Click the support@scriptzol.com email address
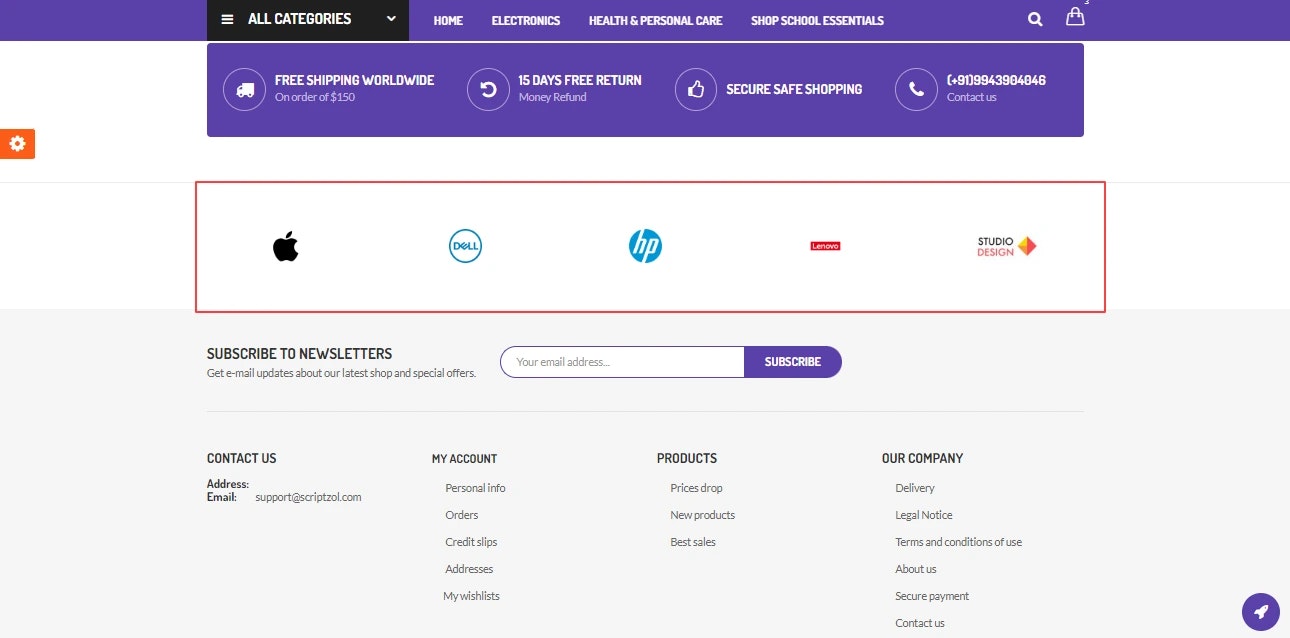1290x638 pixels. (x=308, y=497)
